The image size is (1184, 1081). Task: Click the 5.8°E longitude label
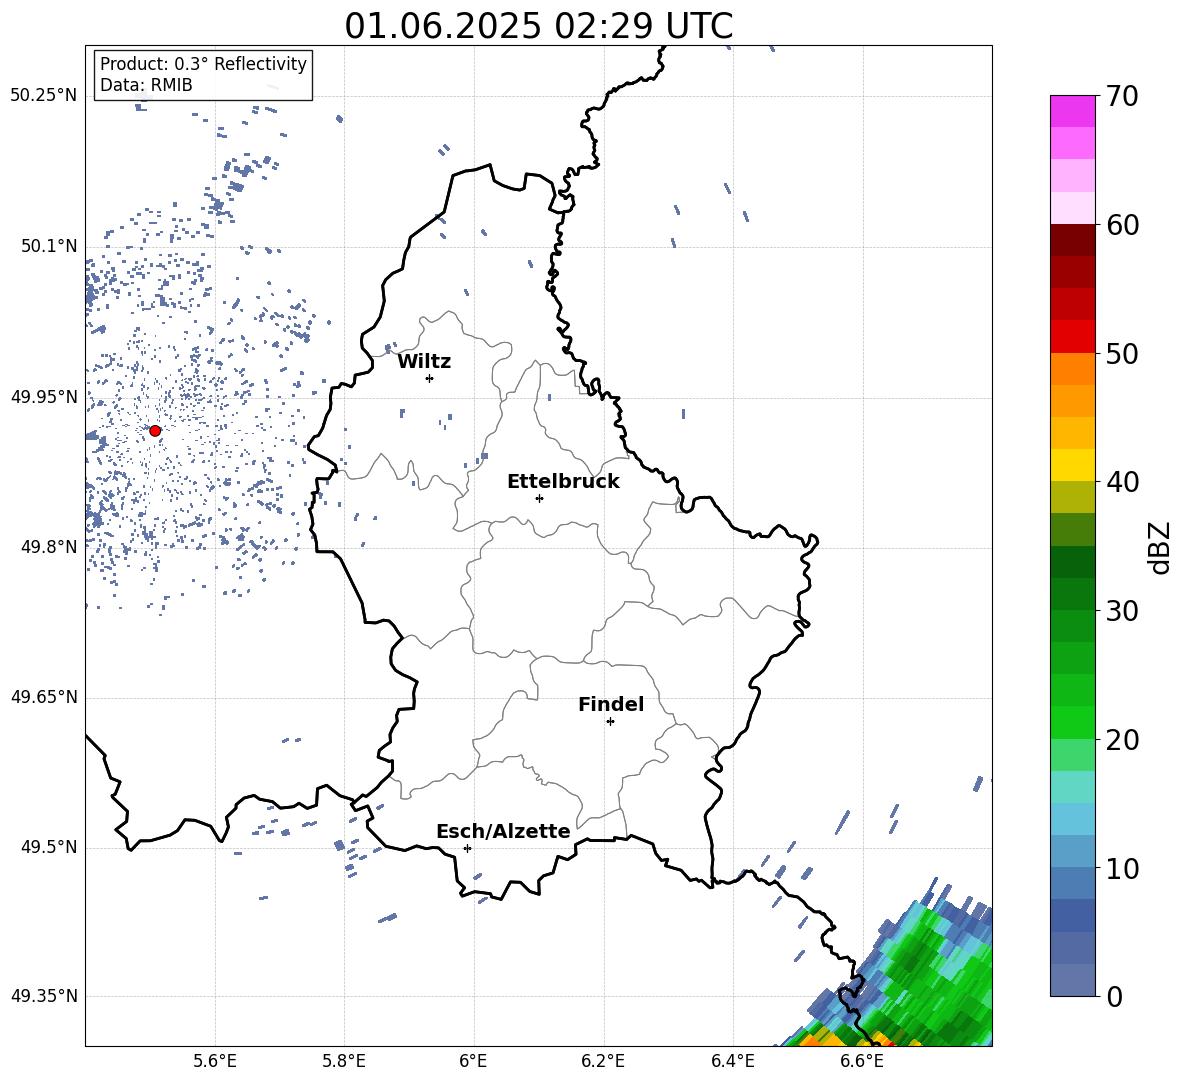(x=344, y=1061)
